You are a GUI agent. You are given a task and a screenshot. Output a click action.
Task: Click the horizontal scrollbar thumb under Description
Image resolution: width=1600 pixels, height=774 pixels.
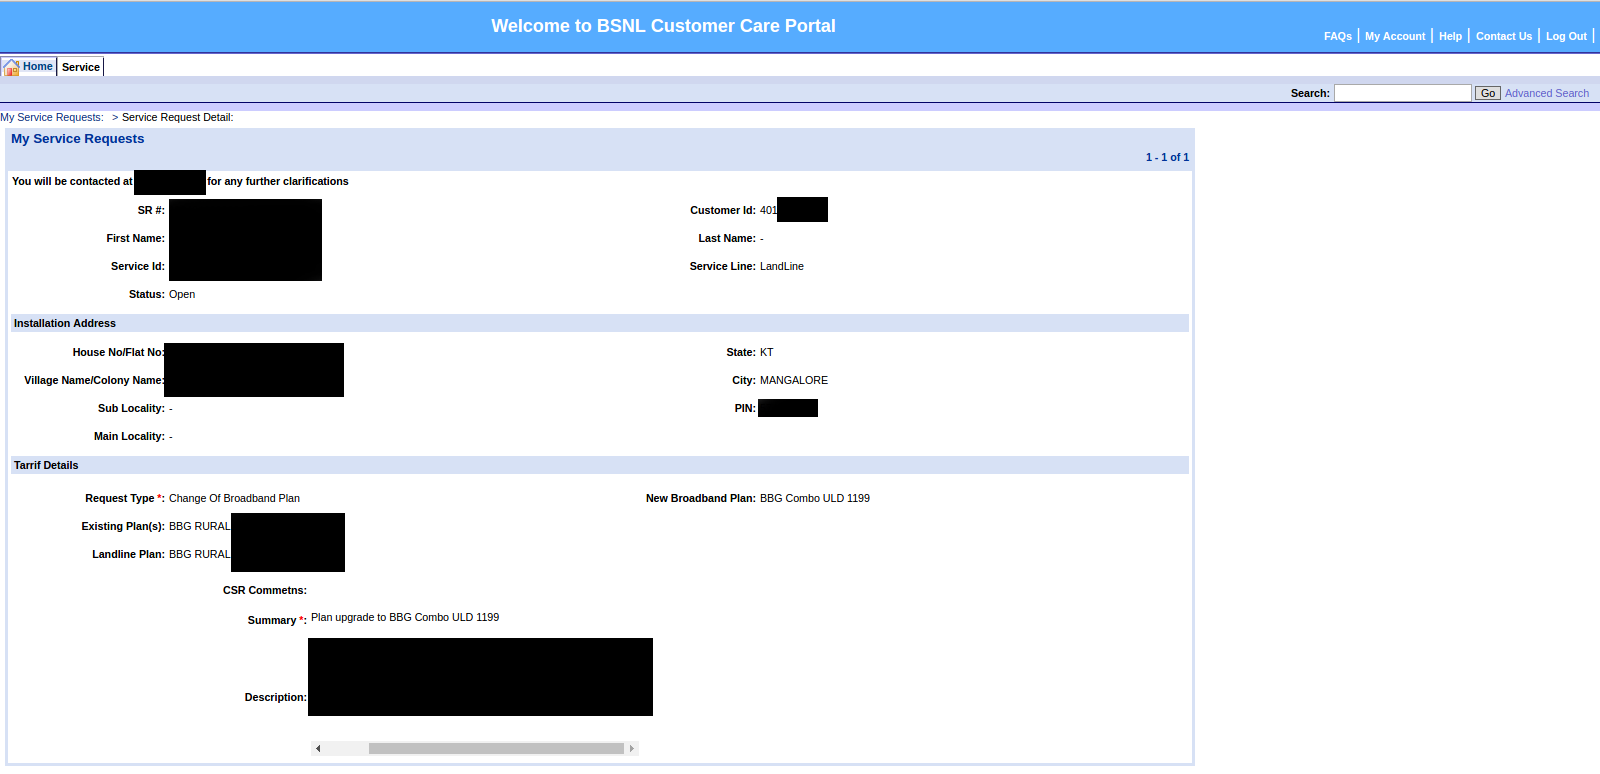[496, 748]
